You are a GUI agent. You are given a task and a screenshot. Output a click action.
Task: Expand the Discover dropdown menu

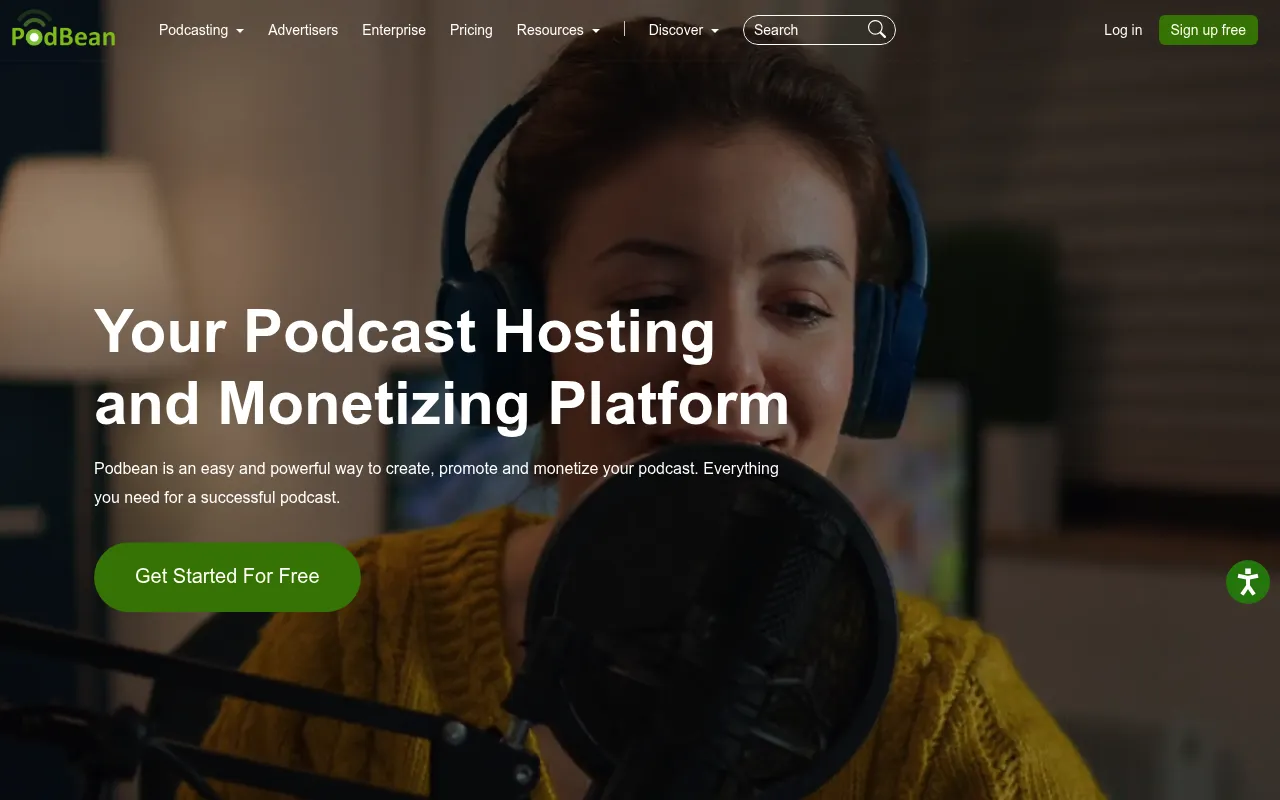684,30
